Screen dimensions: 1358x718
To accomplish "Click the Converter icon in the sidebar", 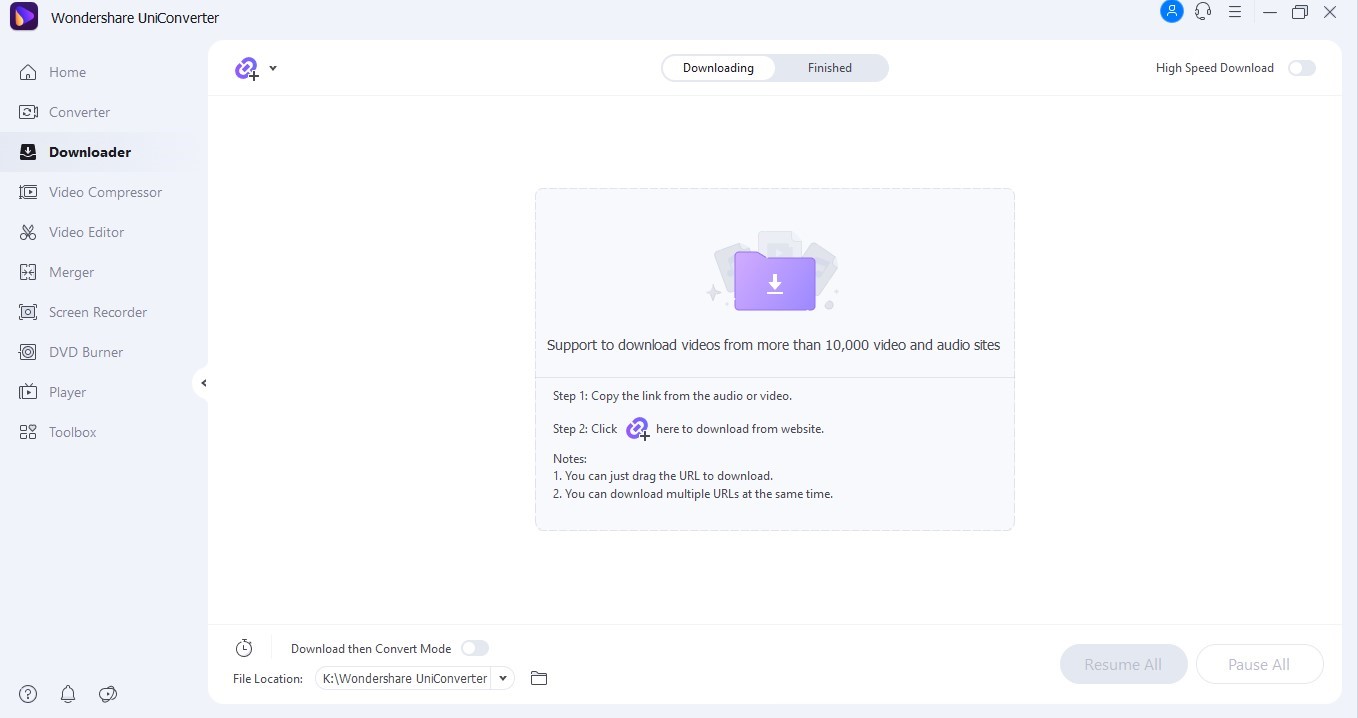I will point(29,112).
